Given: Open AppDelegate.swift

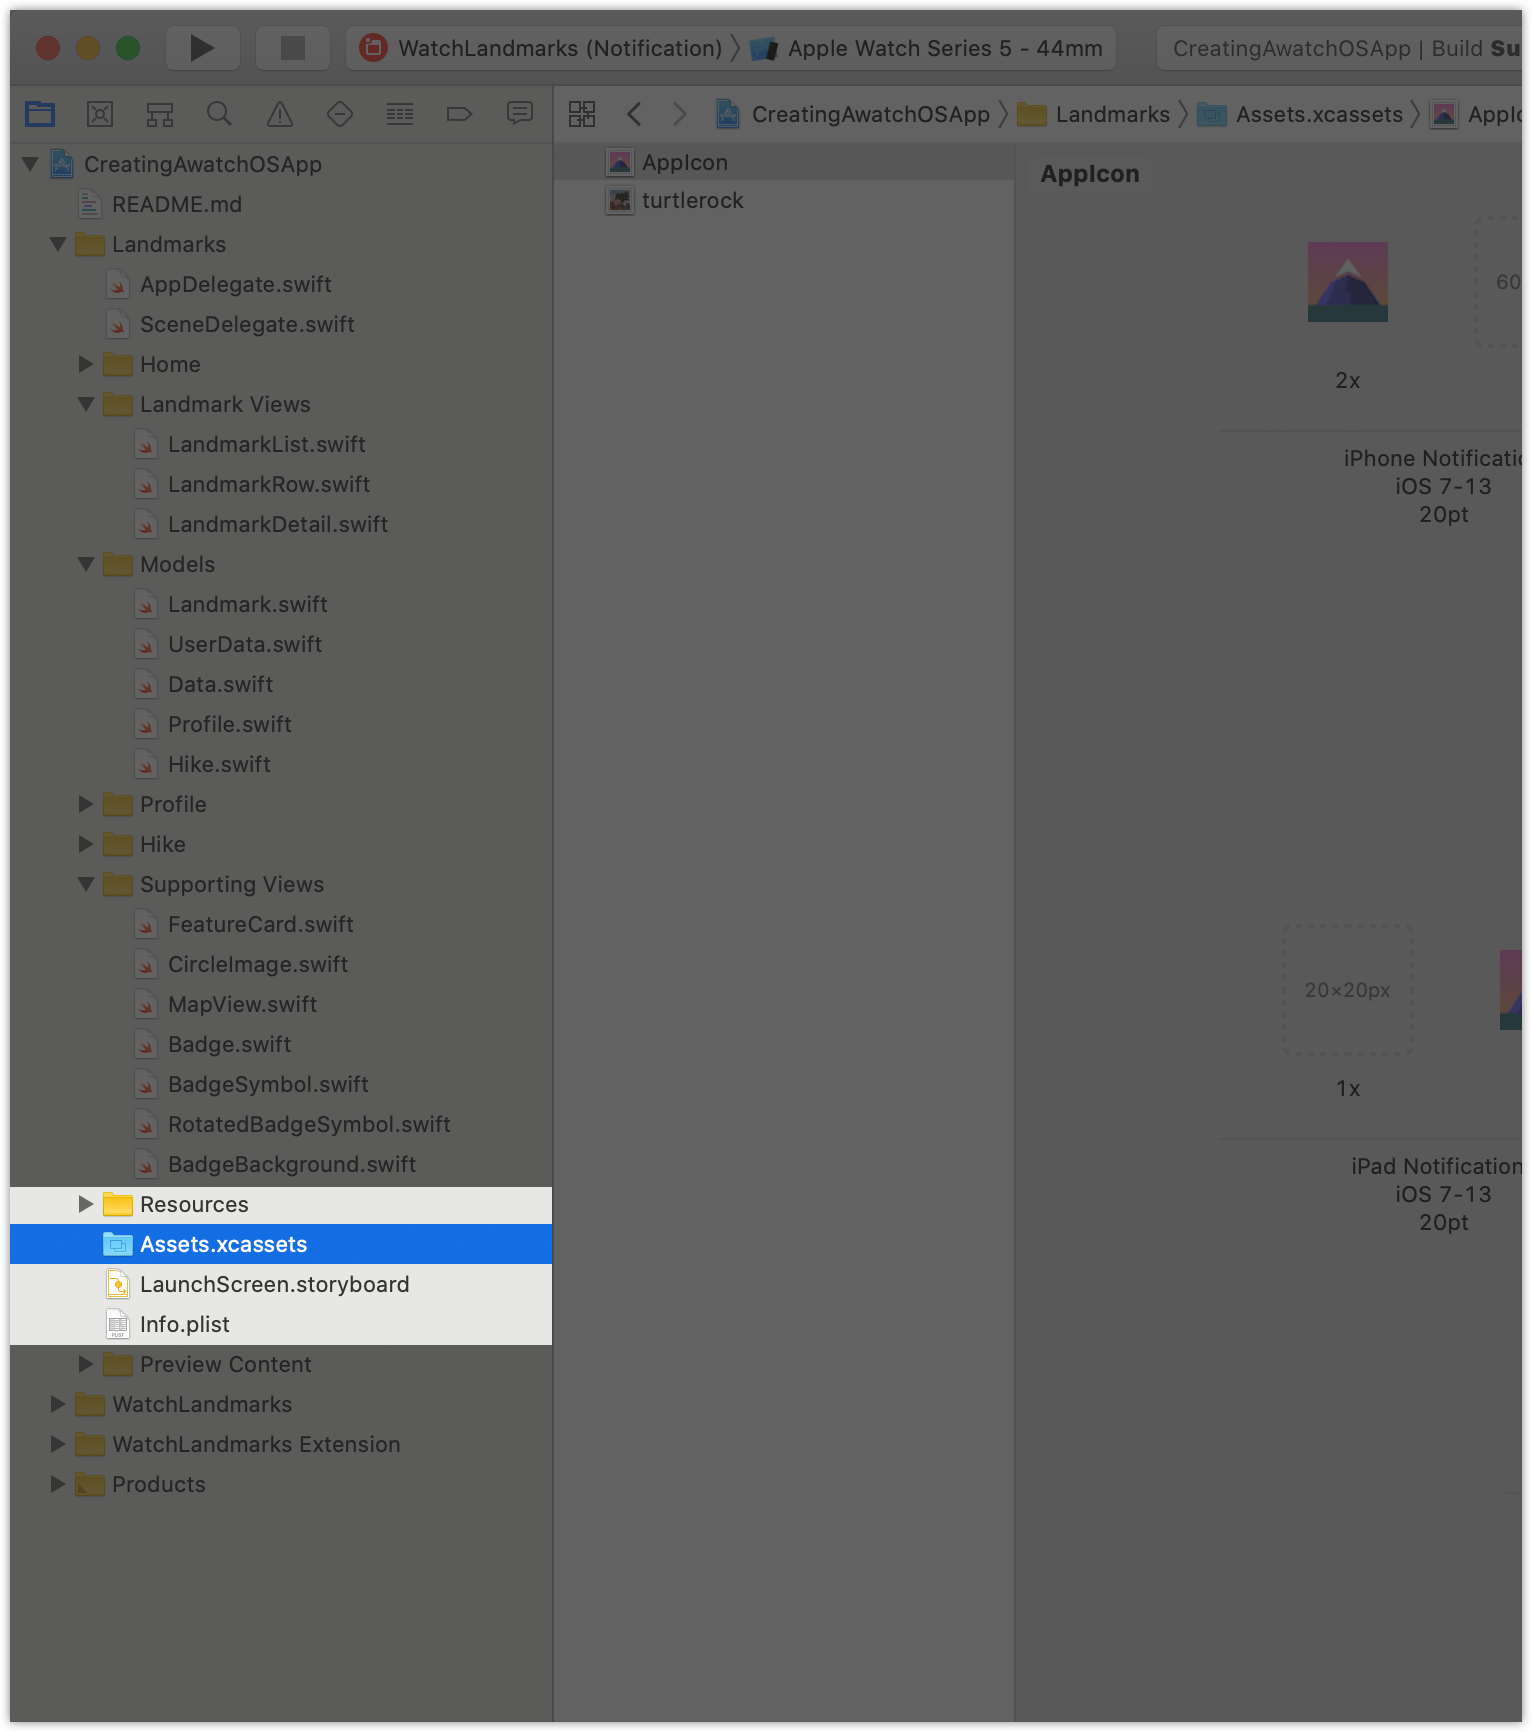Looking at the screenshot, I should (x=281, y=284).
